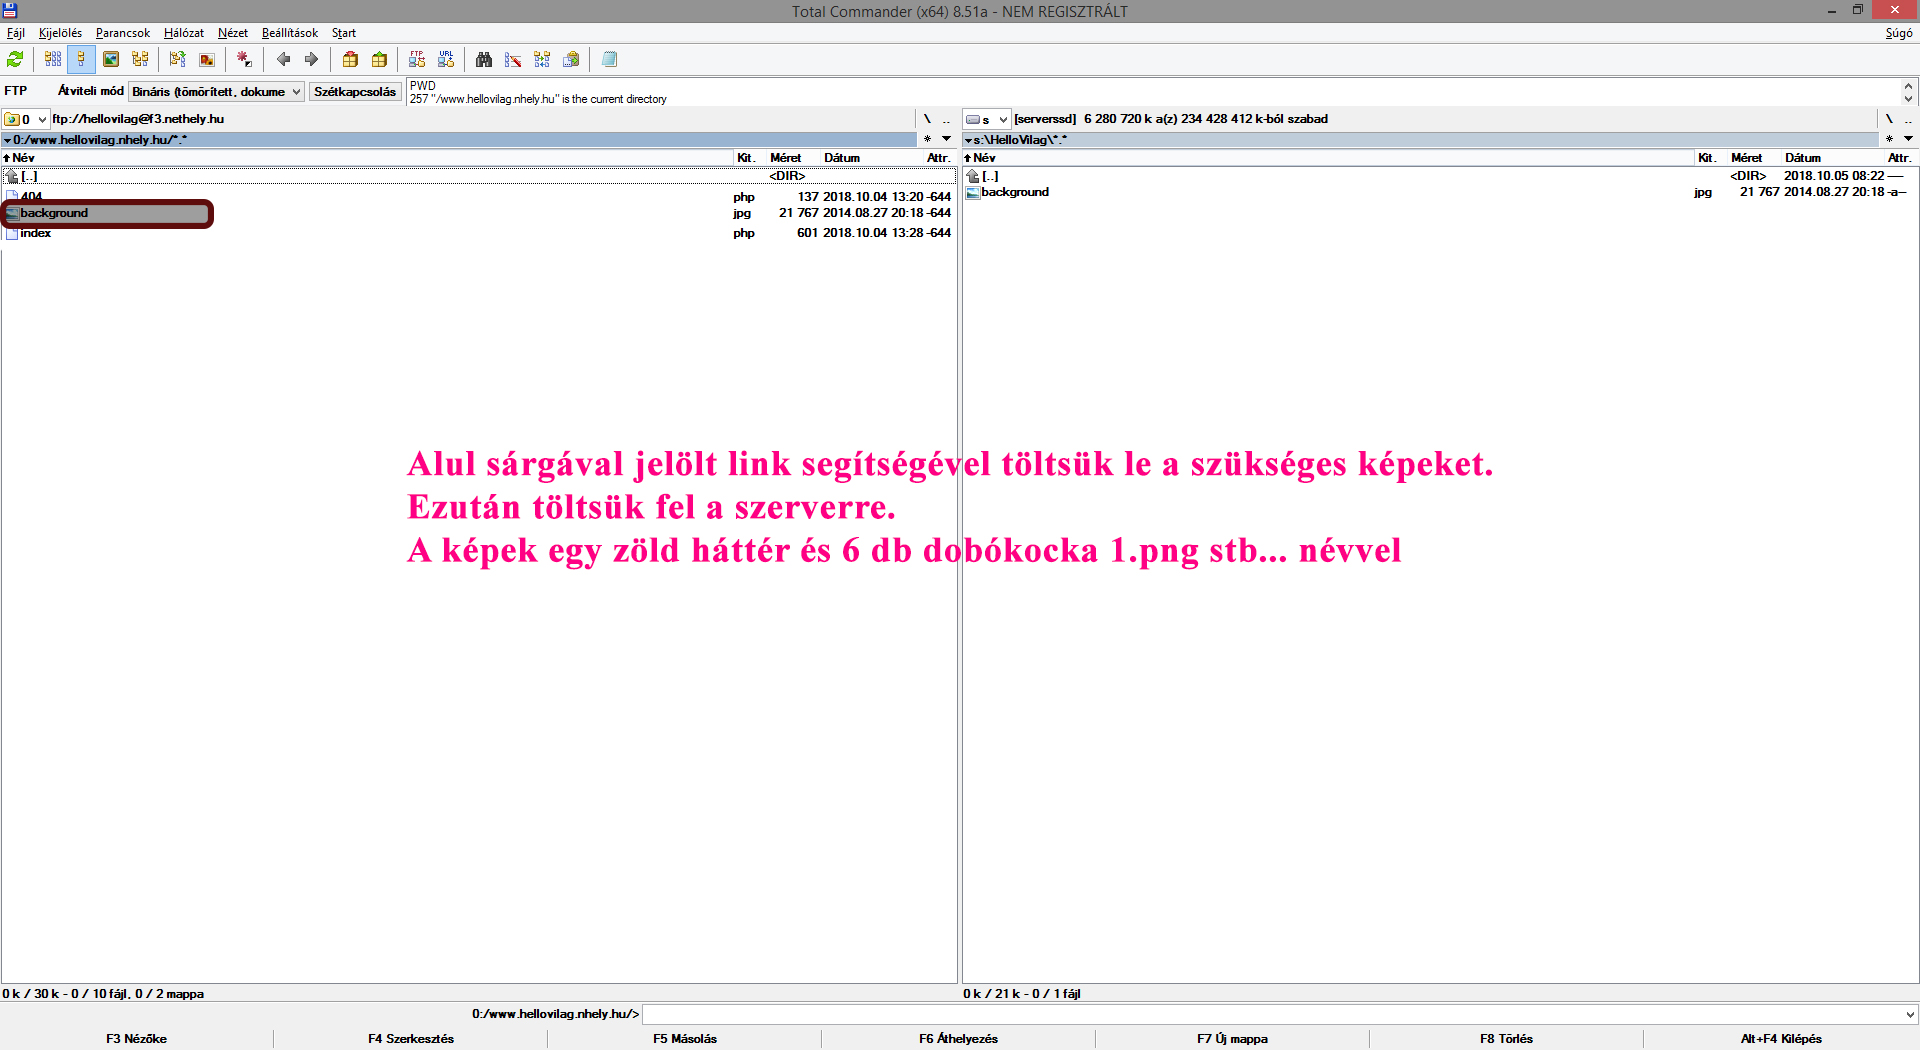Screen dimensions: 1920x1050
Task: Click the FTP connect toolbar icon
Action: pos(417,60)
